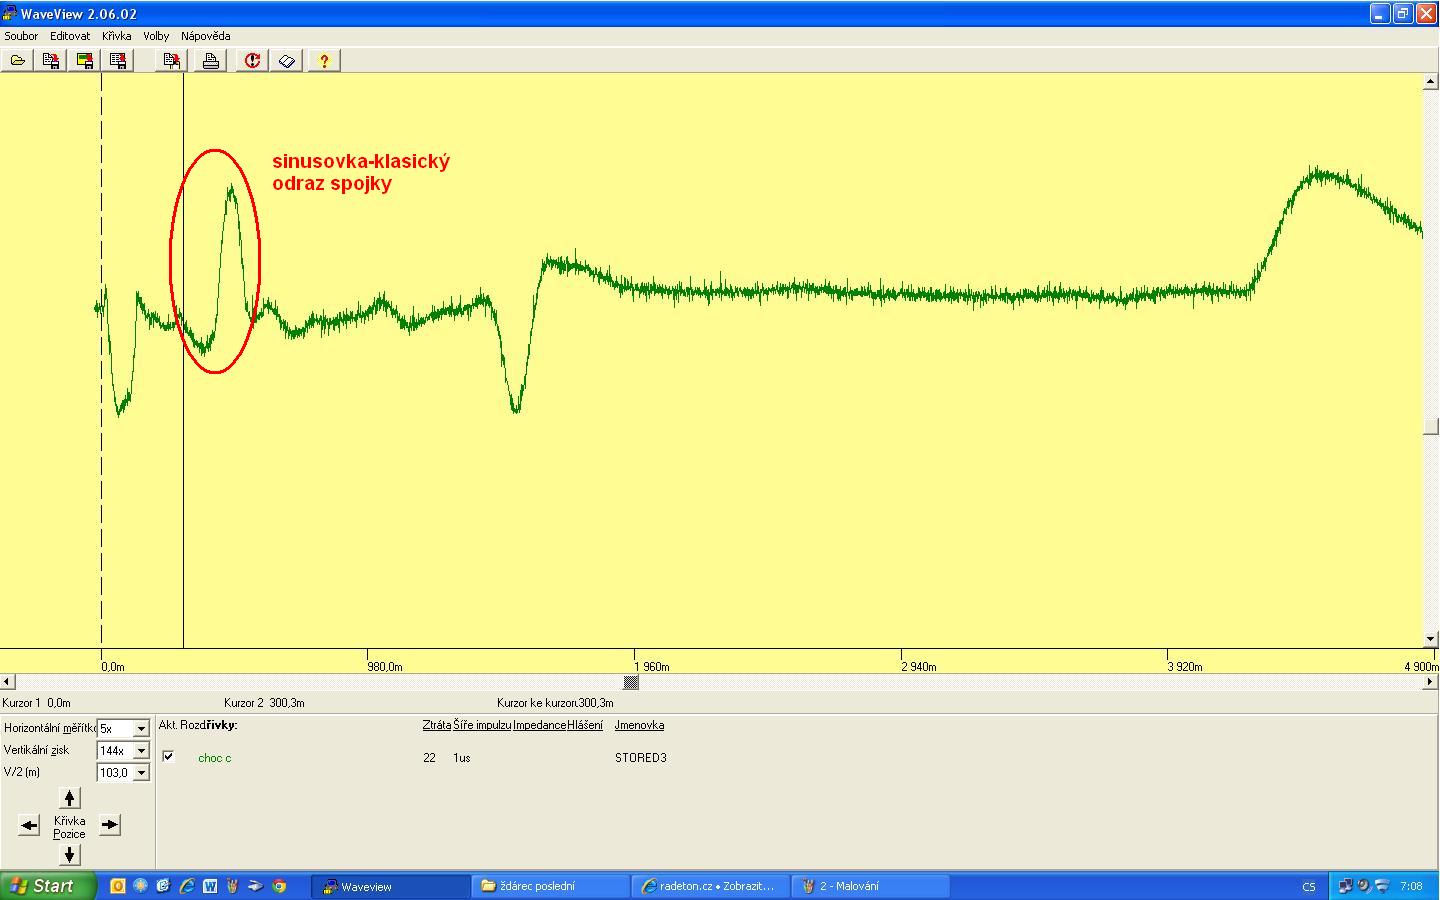Click the Hlášení column header
Image resolution: width=1440 pixels, height=900 pixels.
[584, 725]
